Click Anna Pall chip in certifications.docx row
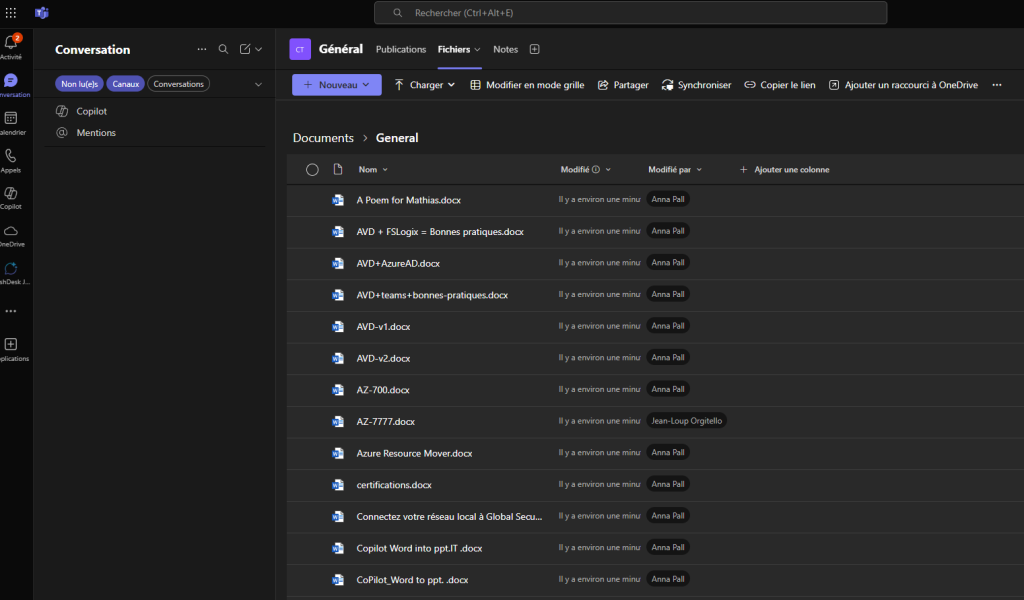The width and height of the screenshot is (1024, 600). click(667, 484)
